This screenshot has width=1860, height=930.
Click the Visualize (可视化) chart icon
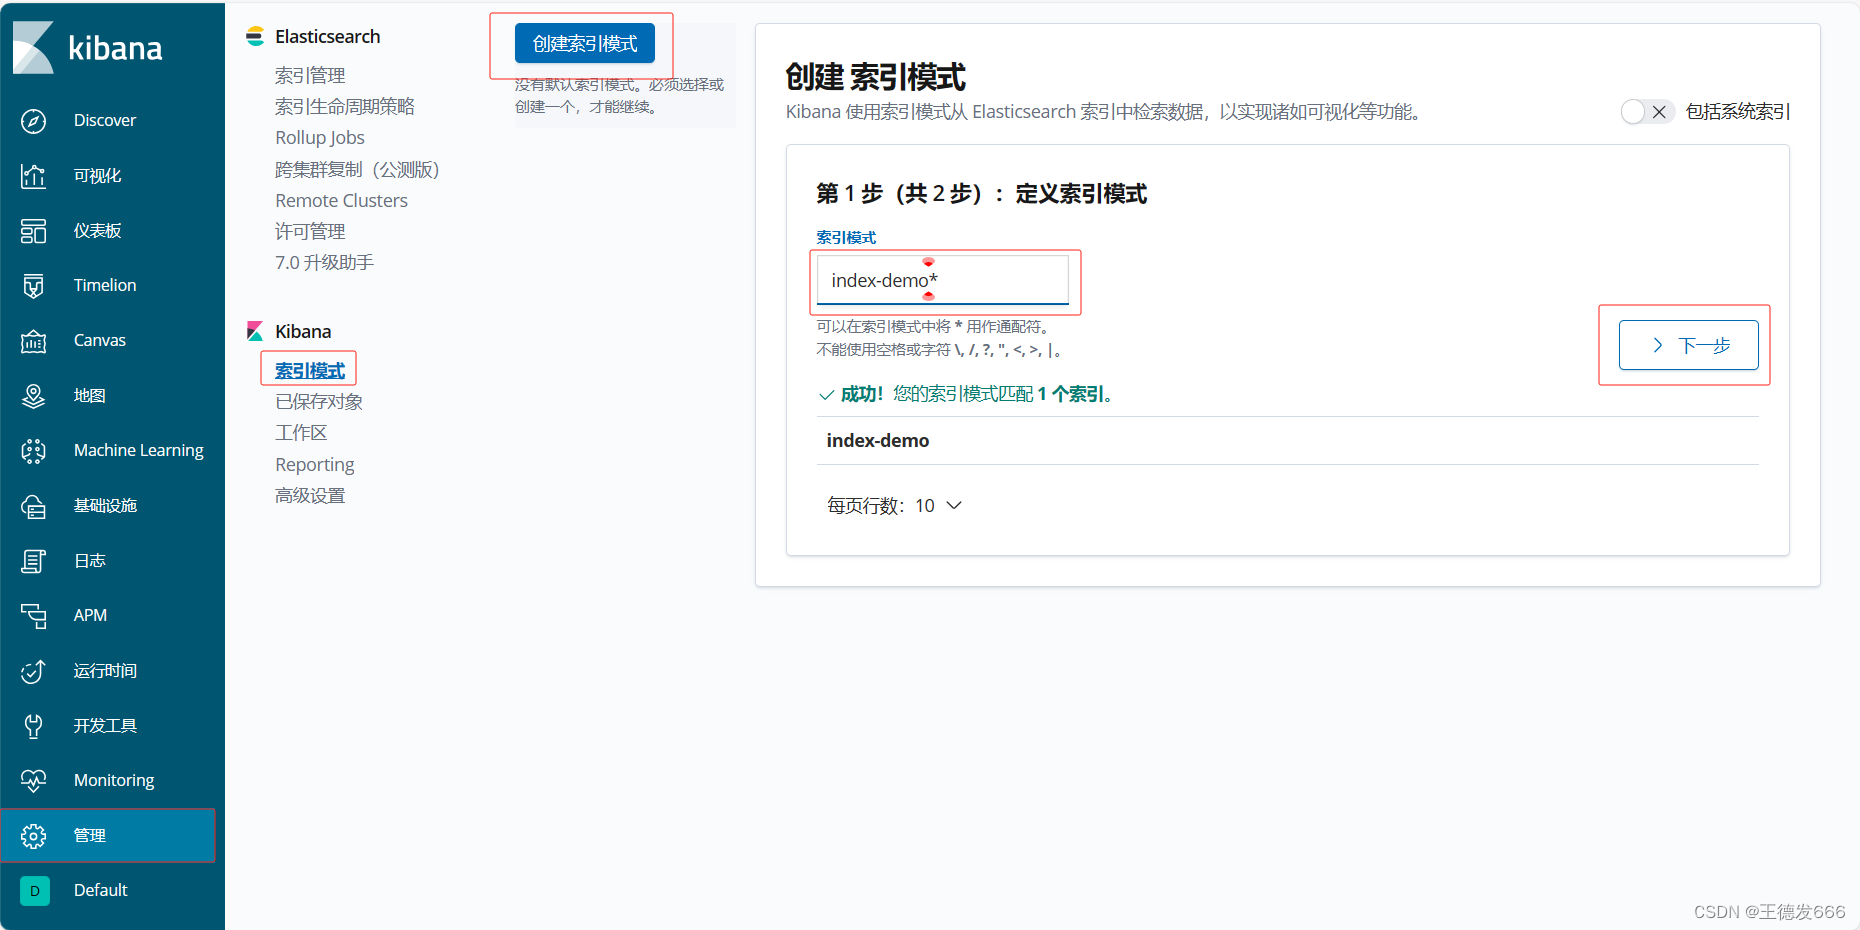[x=34, y=176]
